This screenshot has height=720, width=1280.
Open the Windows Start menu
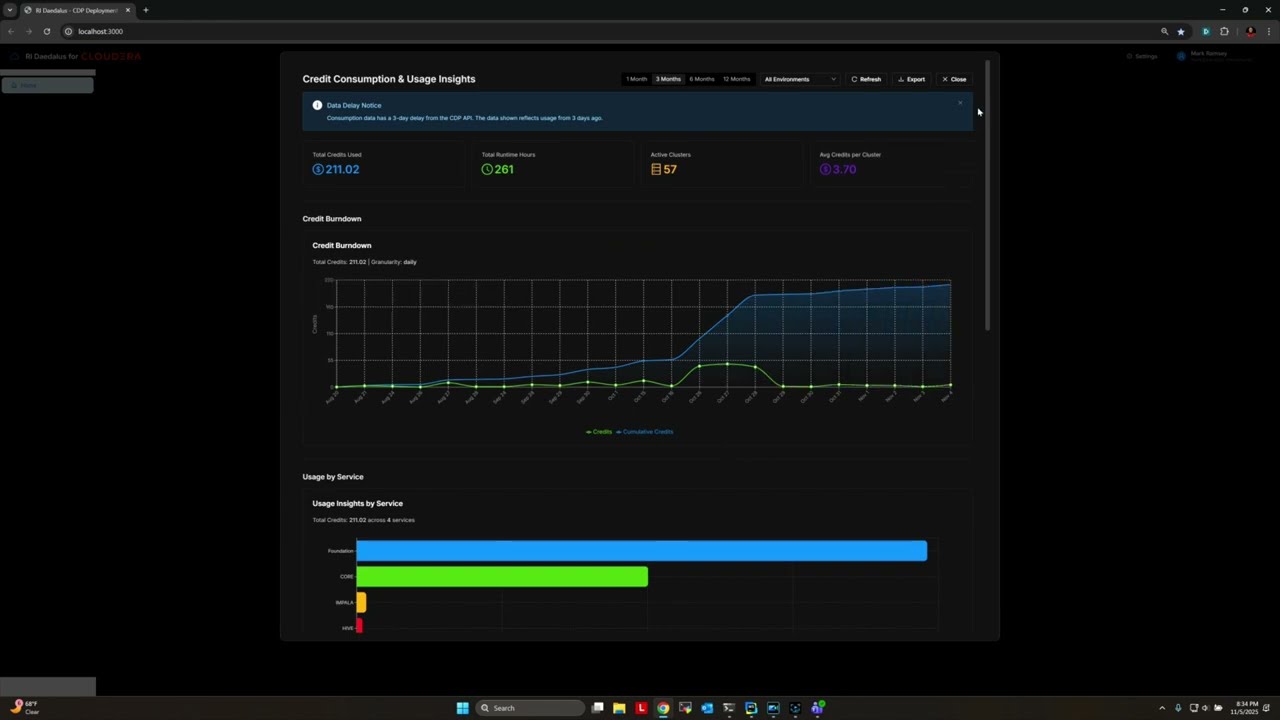(x=462, y=708)
